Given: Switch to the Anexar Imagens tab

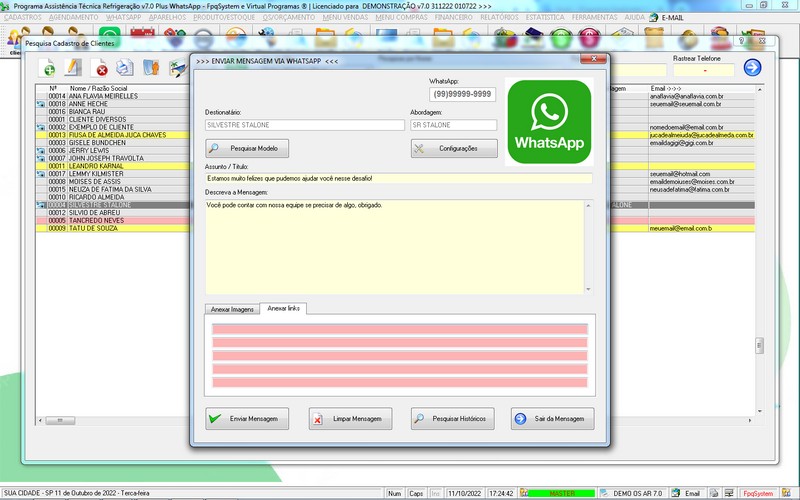Looking at the screenshot, I should pyautogui.click(x=232, y=309).
